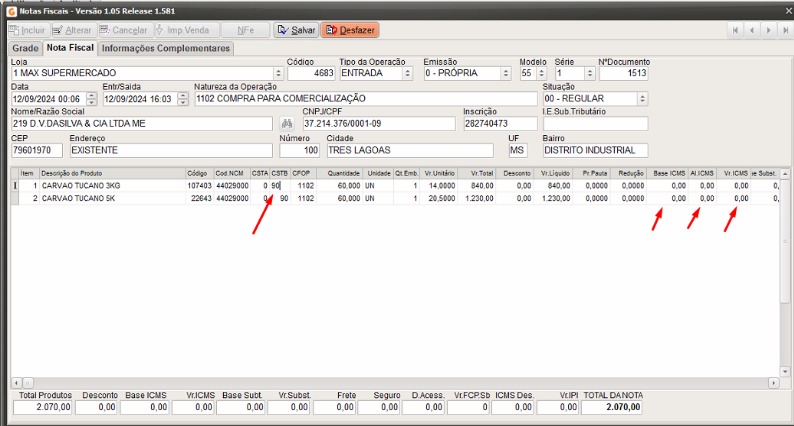Image resolution: width=794 pixels, height=426 pixels.
Task: Click the Loja field spinner
Action: 278,73
